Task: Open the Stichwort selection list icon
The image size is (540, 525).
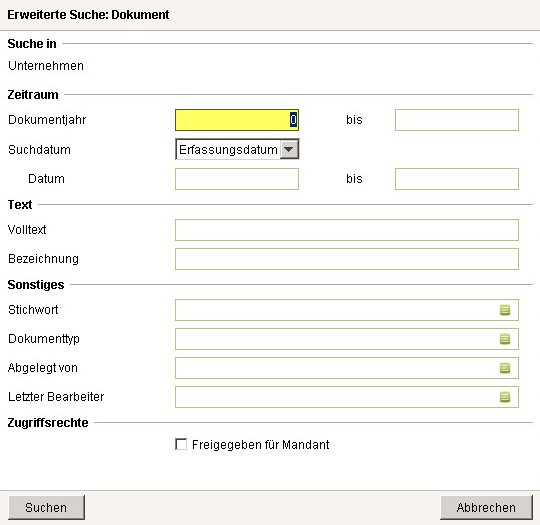Action: [x=505, y=310]
